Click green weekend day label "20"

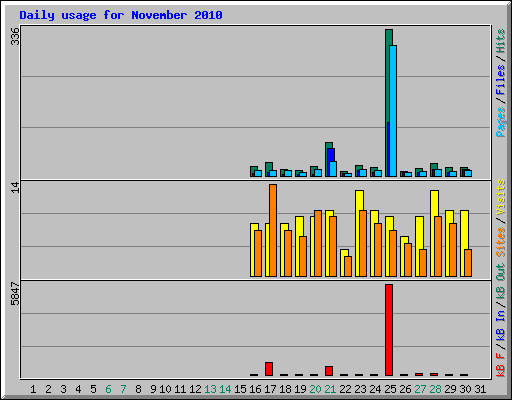coord(315,389)
